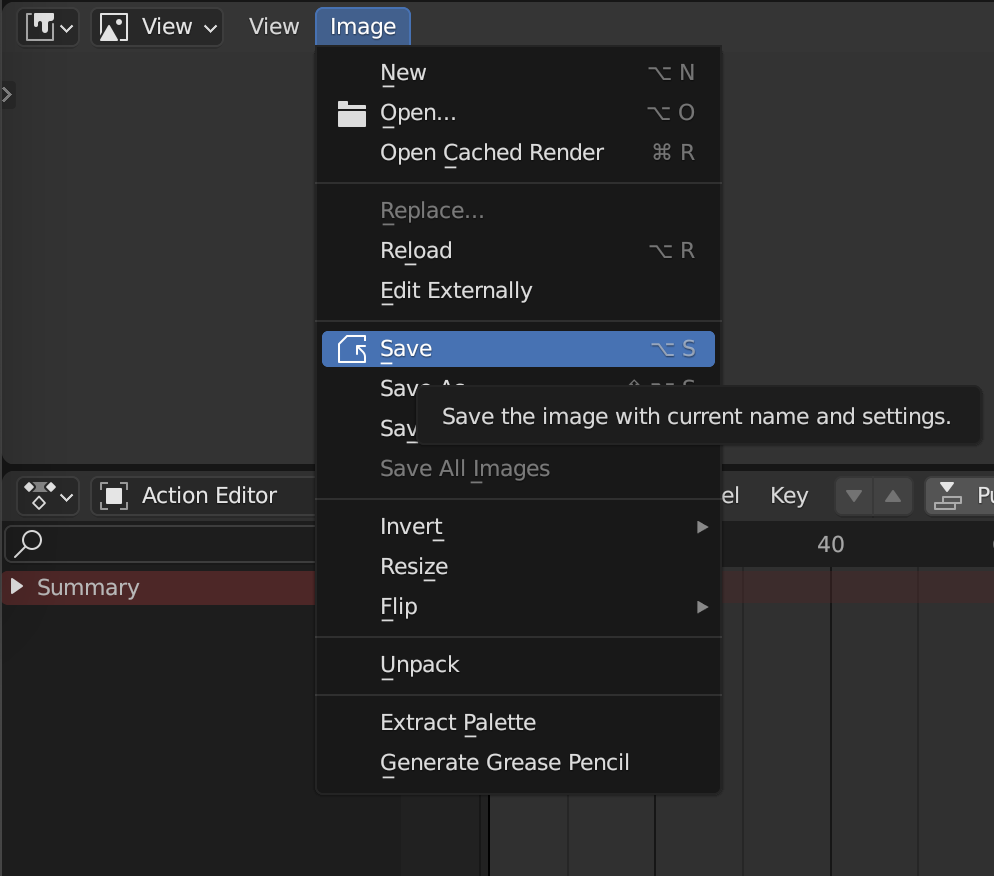Click the up arrow layer button
This screenshot has width=994, height=876.
click(893, 496)
